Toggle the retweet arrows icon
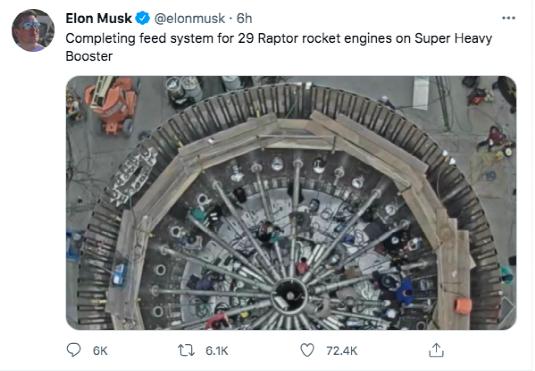 (x=186, y=350)
